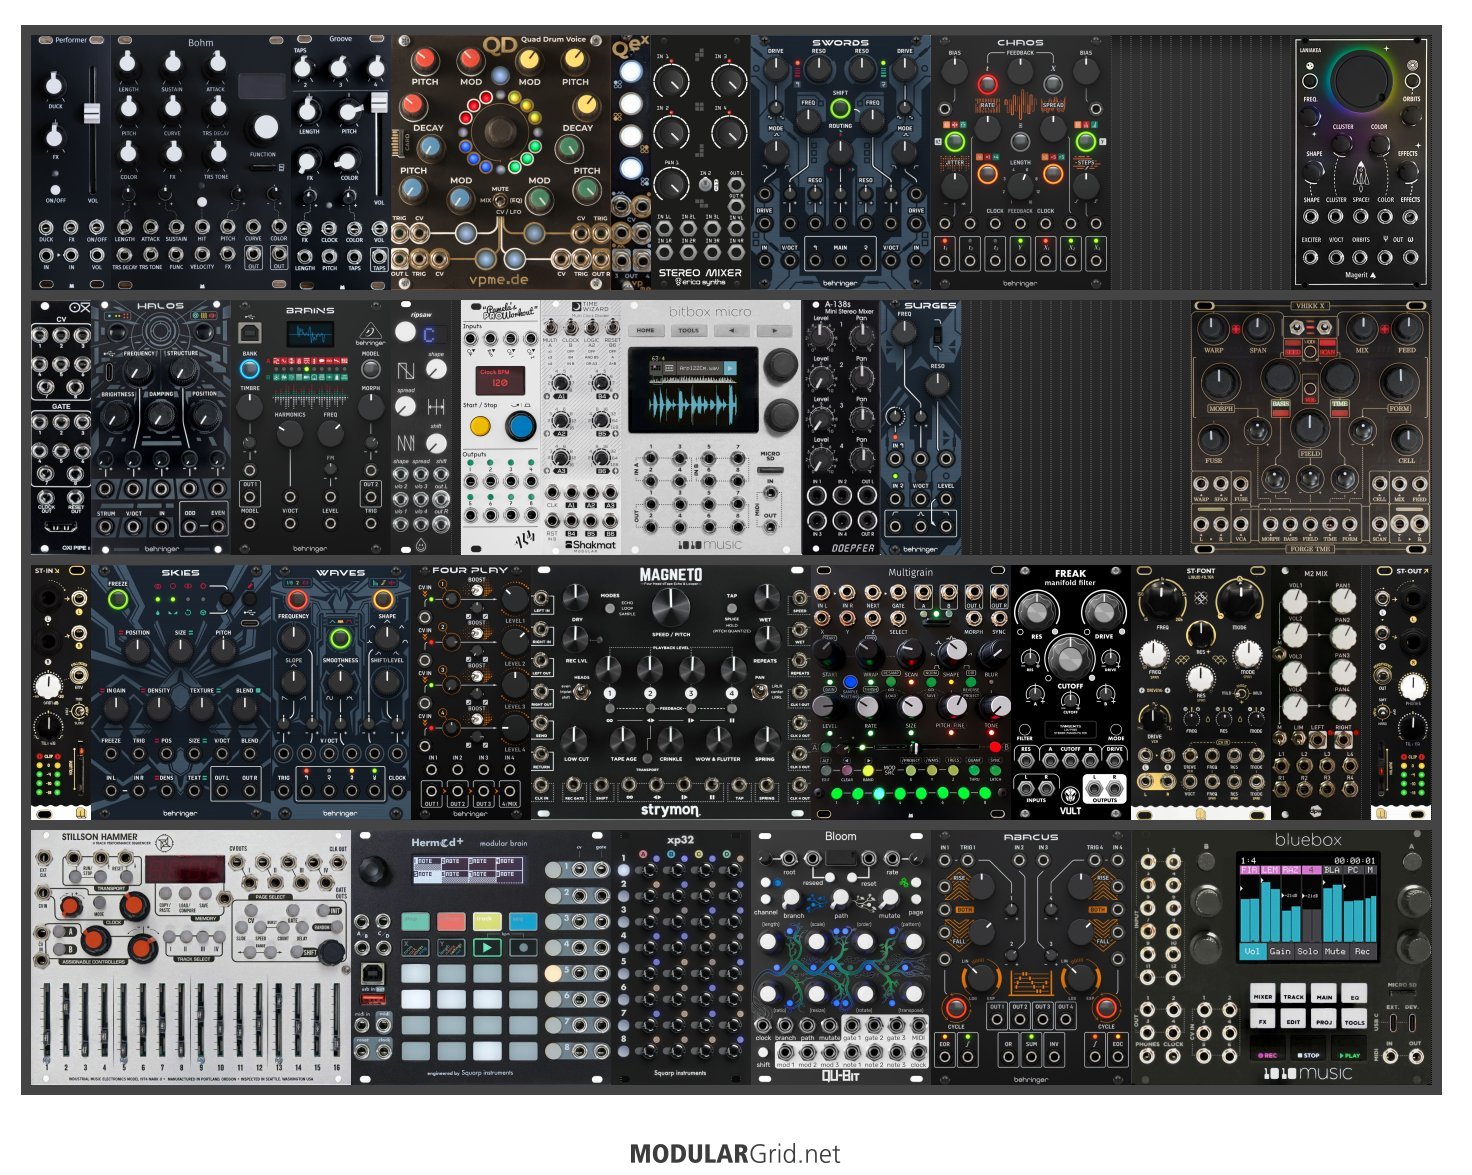Click the right arrow button on bitbox micro
The width and height of the screenshot is (1472, 1175).
pos(773,330)
